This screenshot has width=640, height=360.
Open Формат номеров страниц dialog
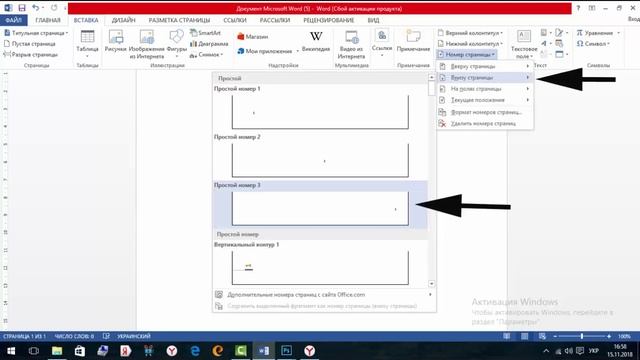(x=485, y=112)
